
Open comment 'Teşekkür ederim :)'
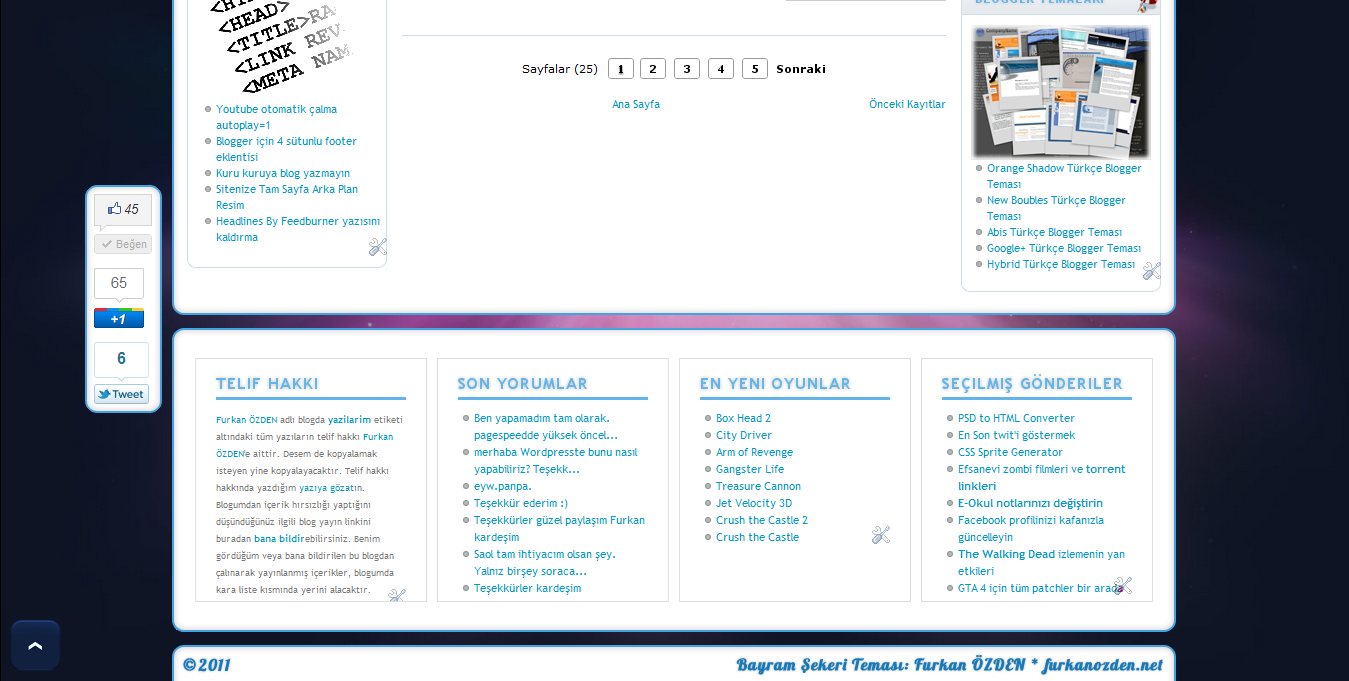point(521,503)
